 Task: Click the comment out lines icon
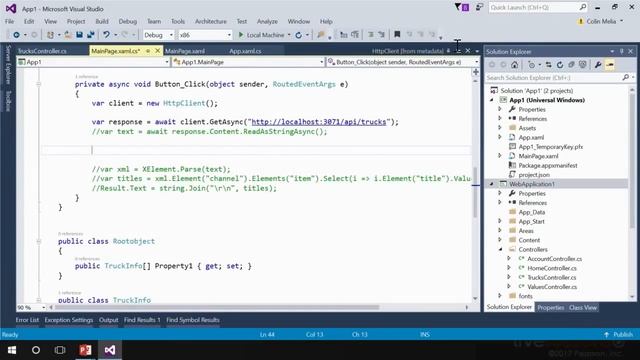tap(371, 35)
